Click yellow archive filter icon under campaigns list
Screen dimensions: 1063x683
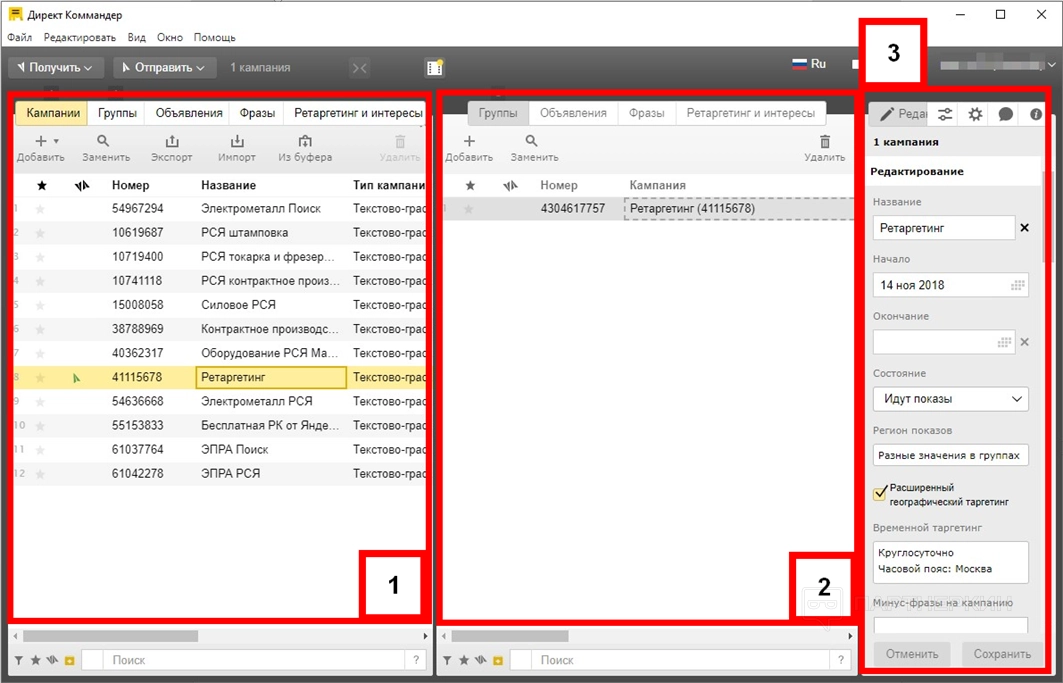tap(69, 660)
